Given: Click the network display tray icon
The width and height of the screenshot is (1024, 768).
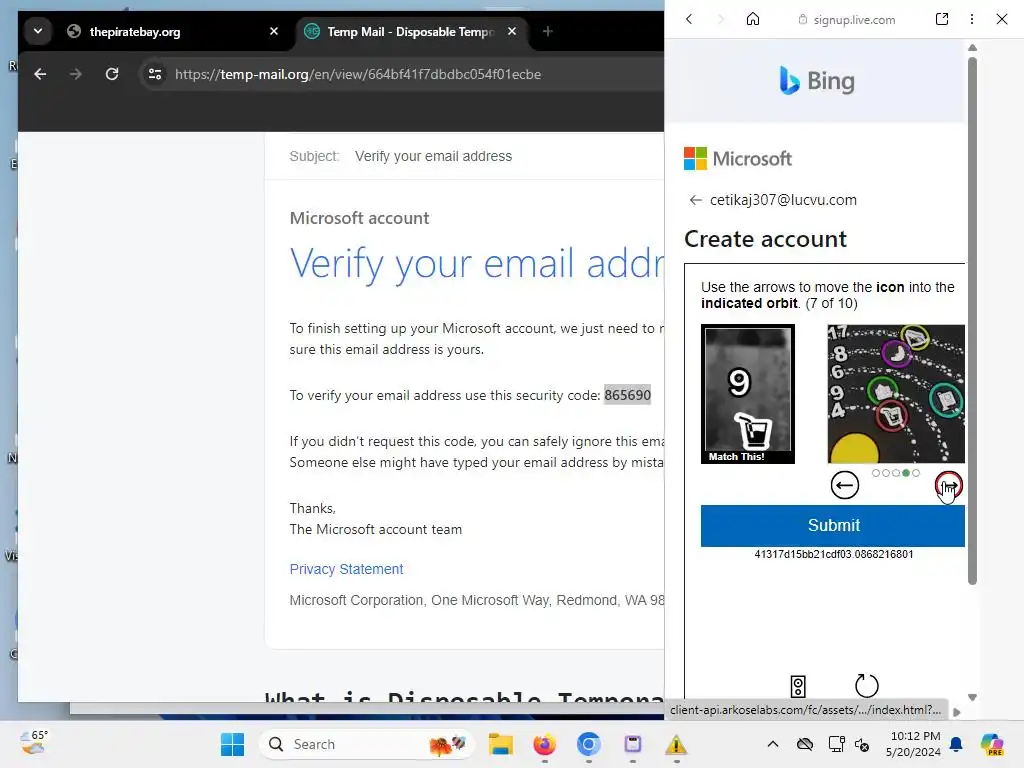Looking at the screenshot, I should pos(836,744).
